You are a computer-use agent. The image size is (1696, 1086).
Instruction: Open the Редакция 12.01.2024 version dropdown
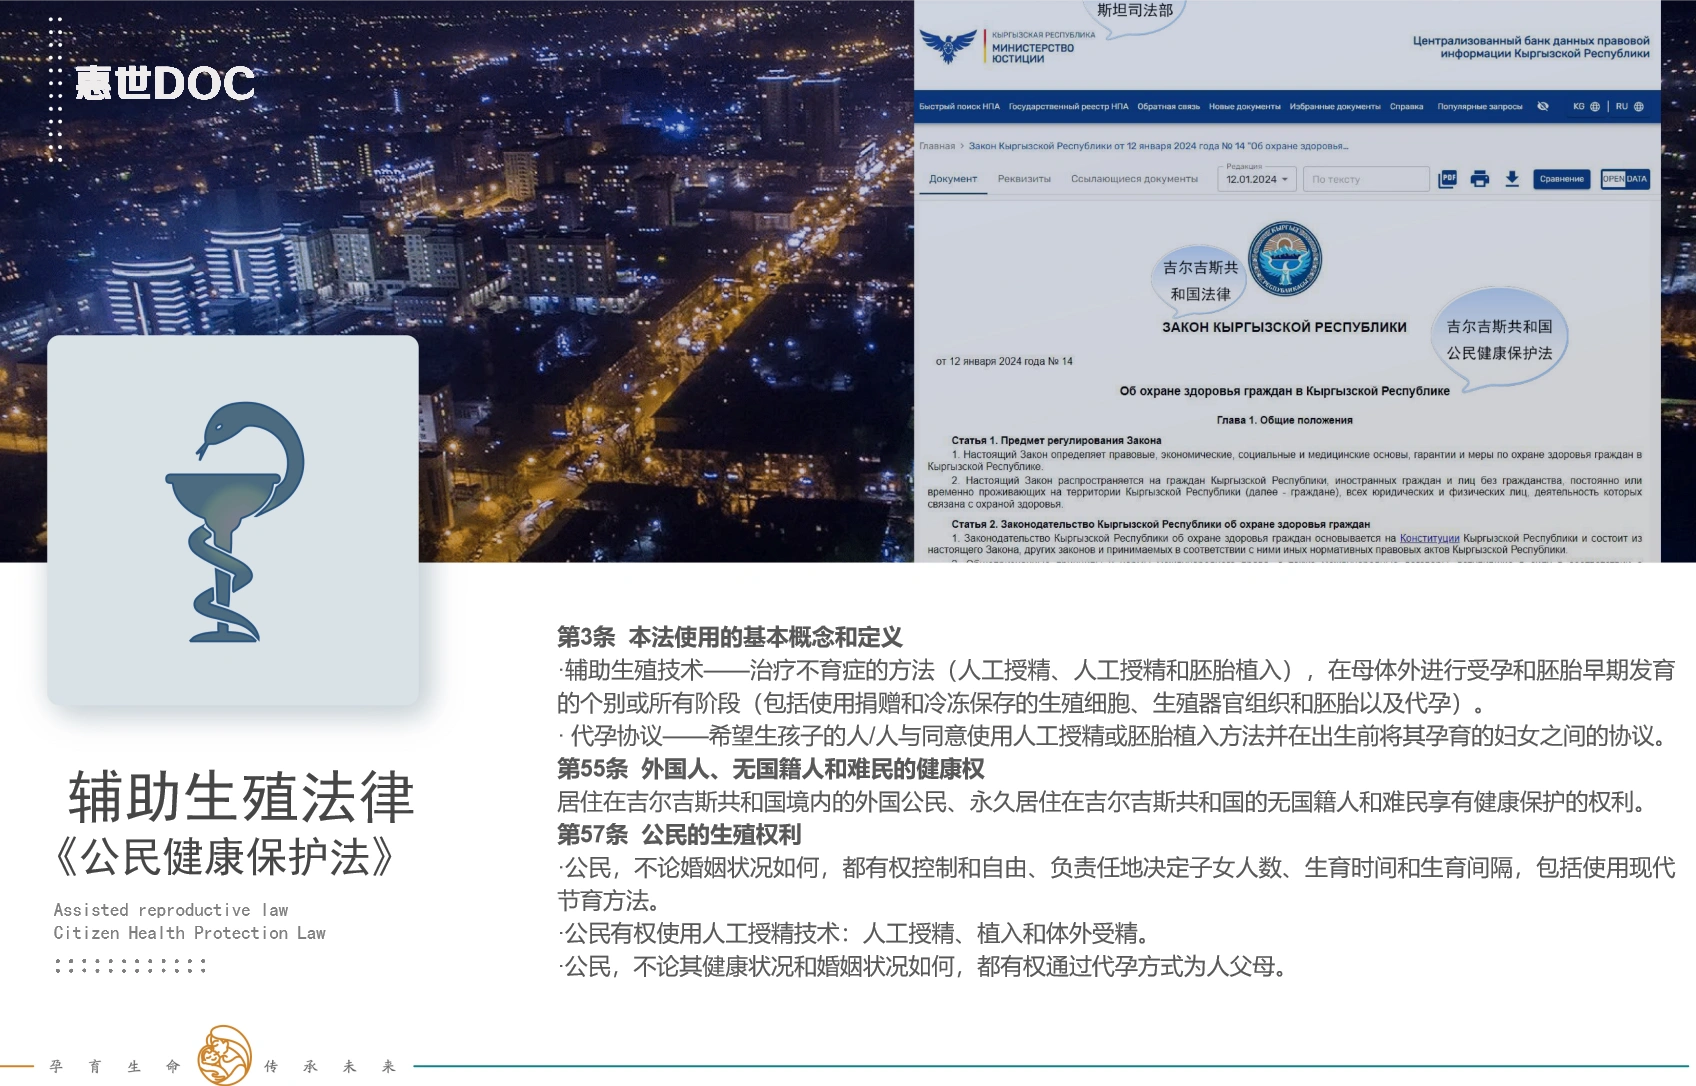[1257, 177]
